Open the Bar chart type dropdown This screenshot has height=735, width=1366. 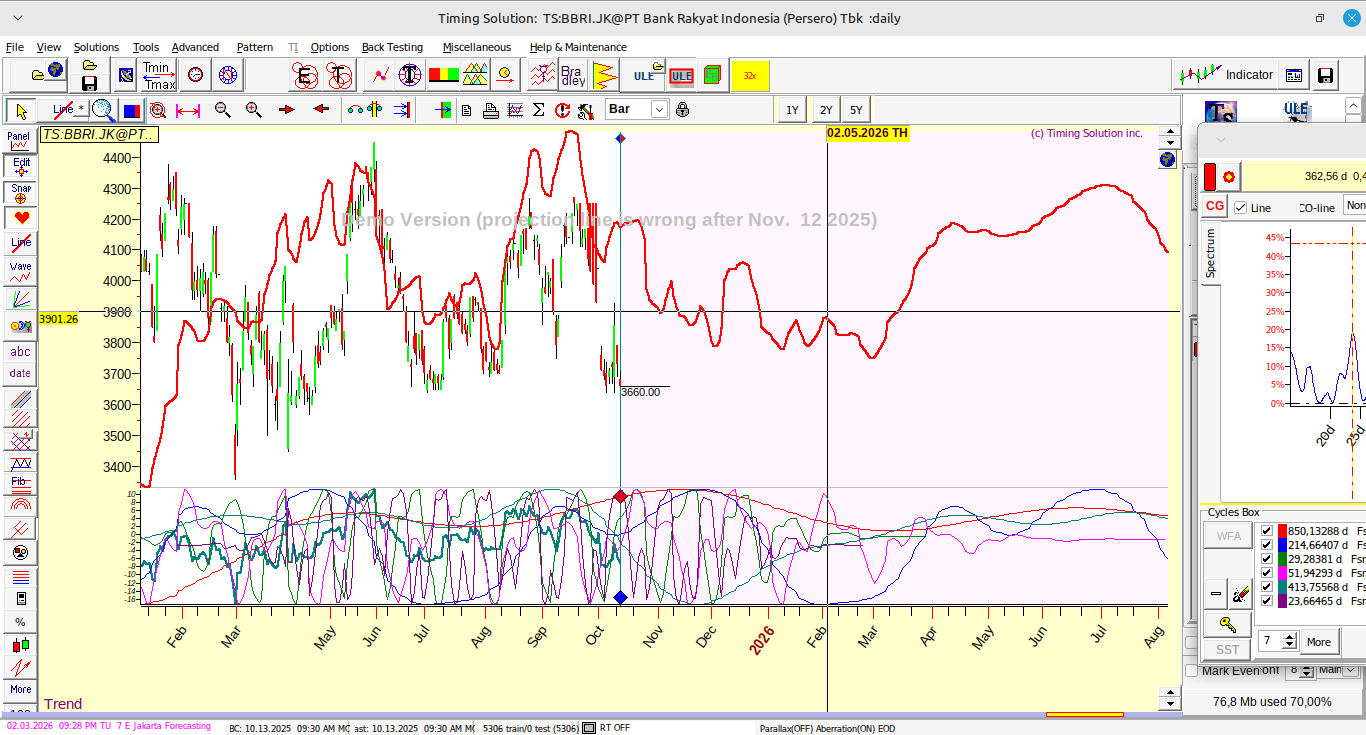click(659, 110)
